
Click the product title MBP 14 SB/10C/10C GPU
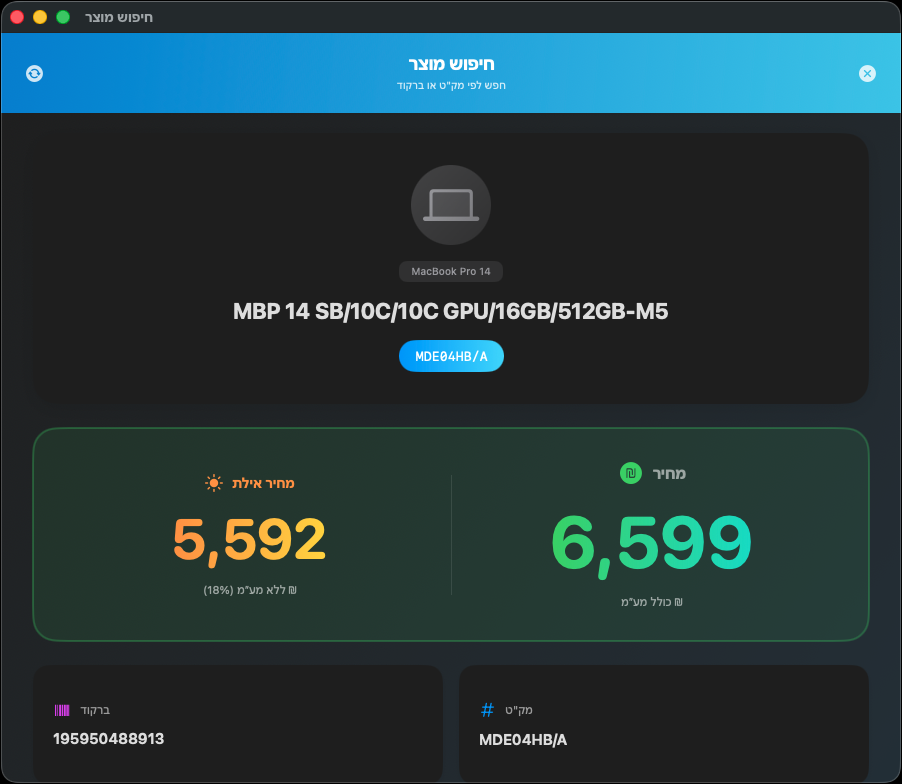[451, 312]
